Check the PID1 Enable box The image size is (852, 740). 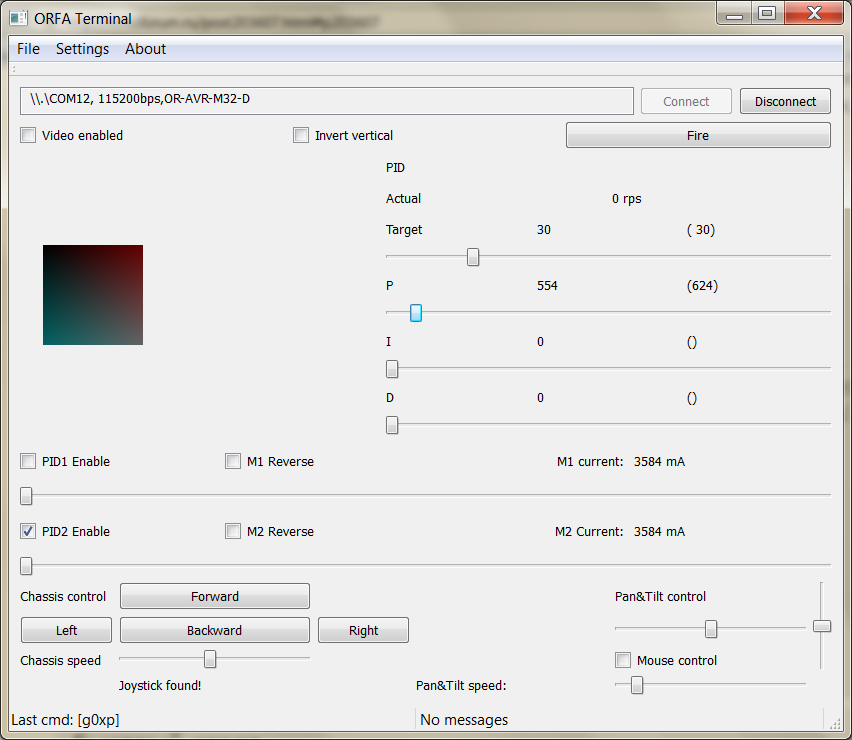[x=28, y=462]
